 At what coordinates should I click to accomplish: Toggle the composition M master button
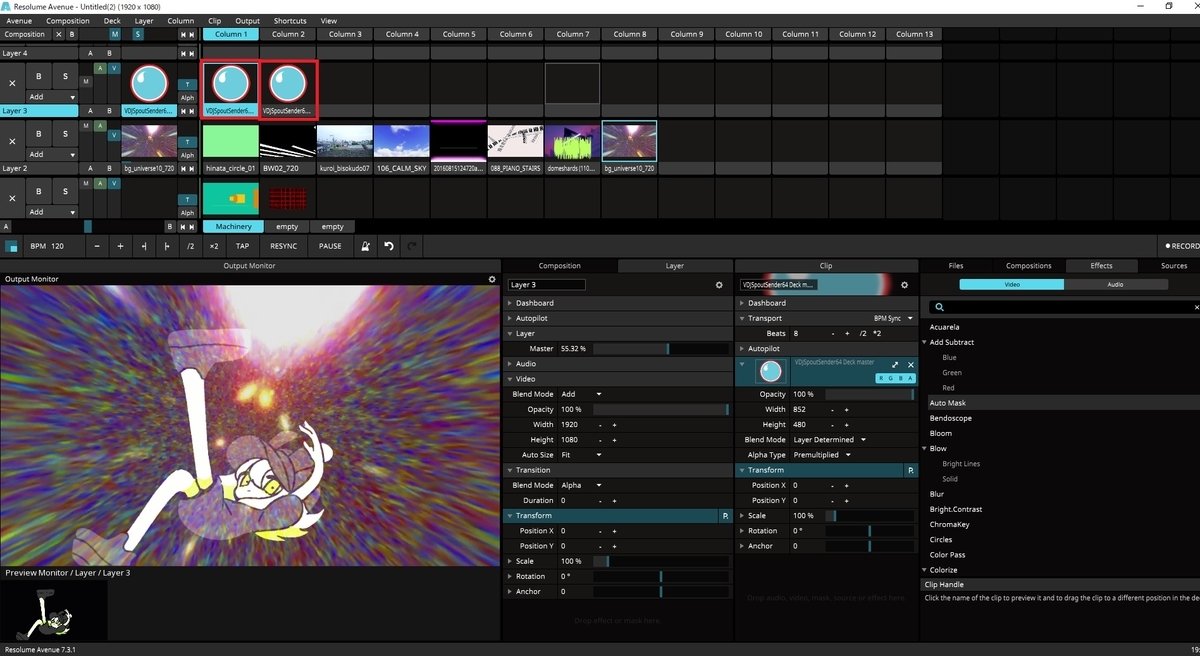coord(115,34)
